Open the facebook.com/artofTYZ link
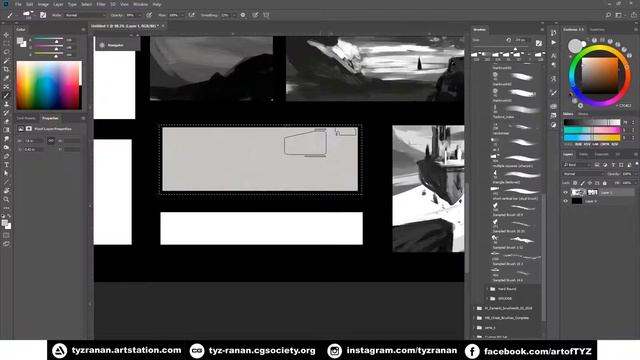The width and height of the screenshot is (640, 360). coord(538,351)
